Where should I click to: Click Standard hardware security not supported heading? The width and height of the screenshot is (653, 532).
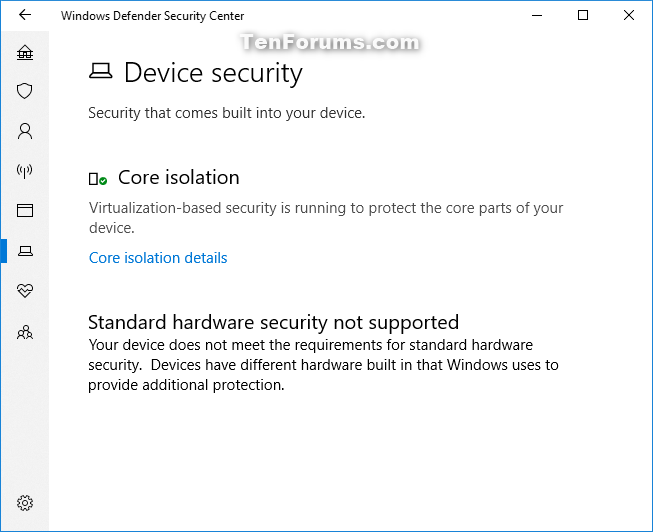[x=274, y=322]
